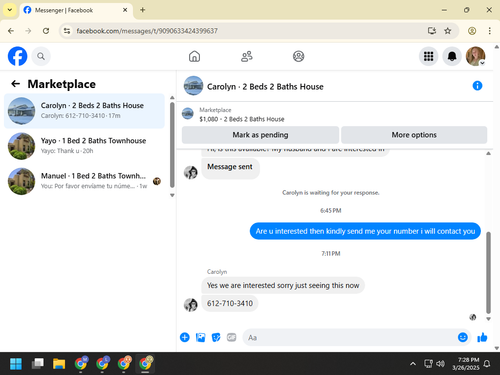Open Chrome three-dot menu
Viewport: 500px width, 375px height.
click(x=489, y=31)
